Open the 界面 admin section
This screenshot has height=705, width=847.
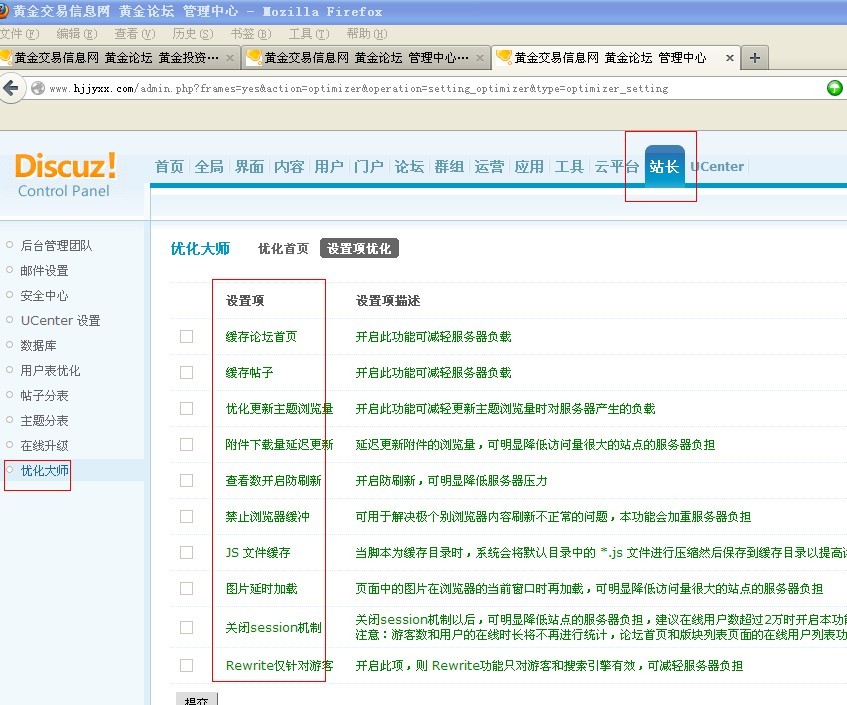250,166
